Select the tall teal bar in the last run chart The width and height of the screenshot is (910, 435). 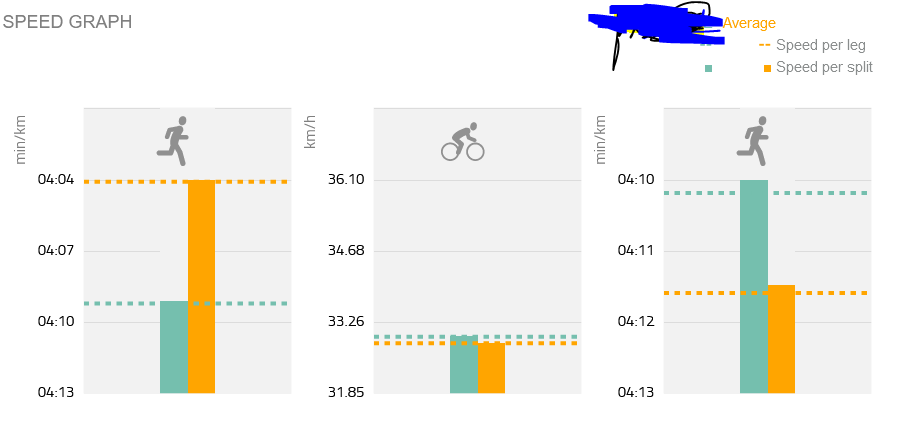(753, 287)
